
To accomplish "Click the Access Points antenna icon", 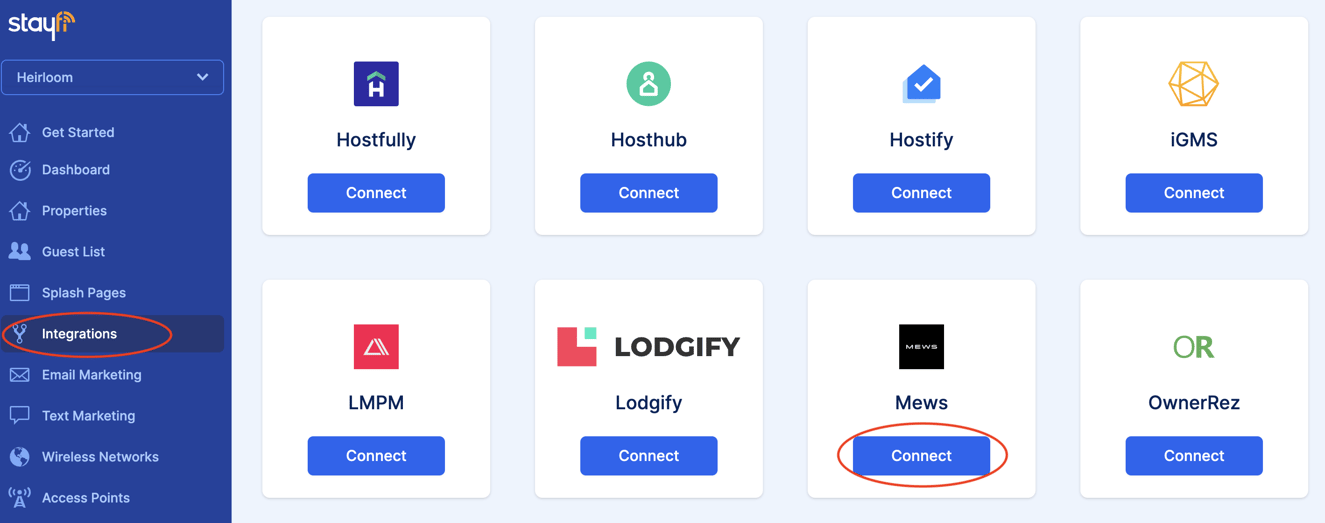I will (x=20, y=498).
